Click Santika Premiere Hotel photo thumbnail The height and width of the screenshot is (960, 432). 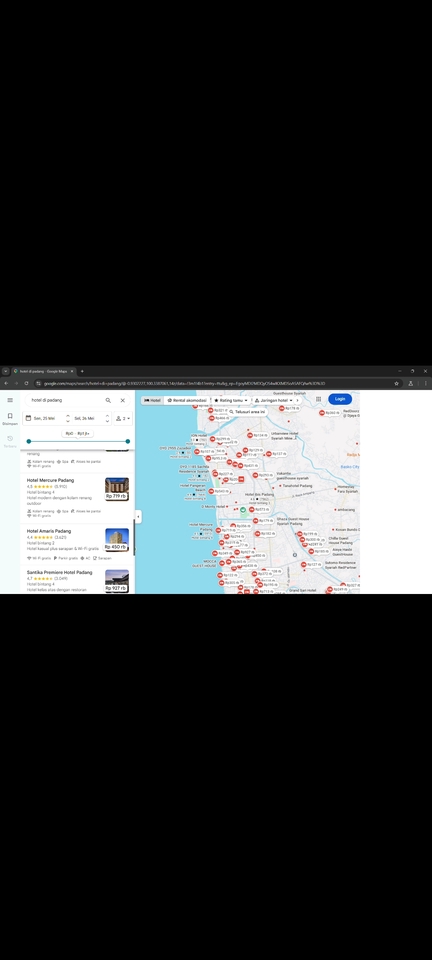[117, 580]
